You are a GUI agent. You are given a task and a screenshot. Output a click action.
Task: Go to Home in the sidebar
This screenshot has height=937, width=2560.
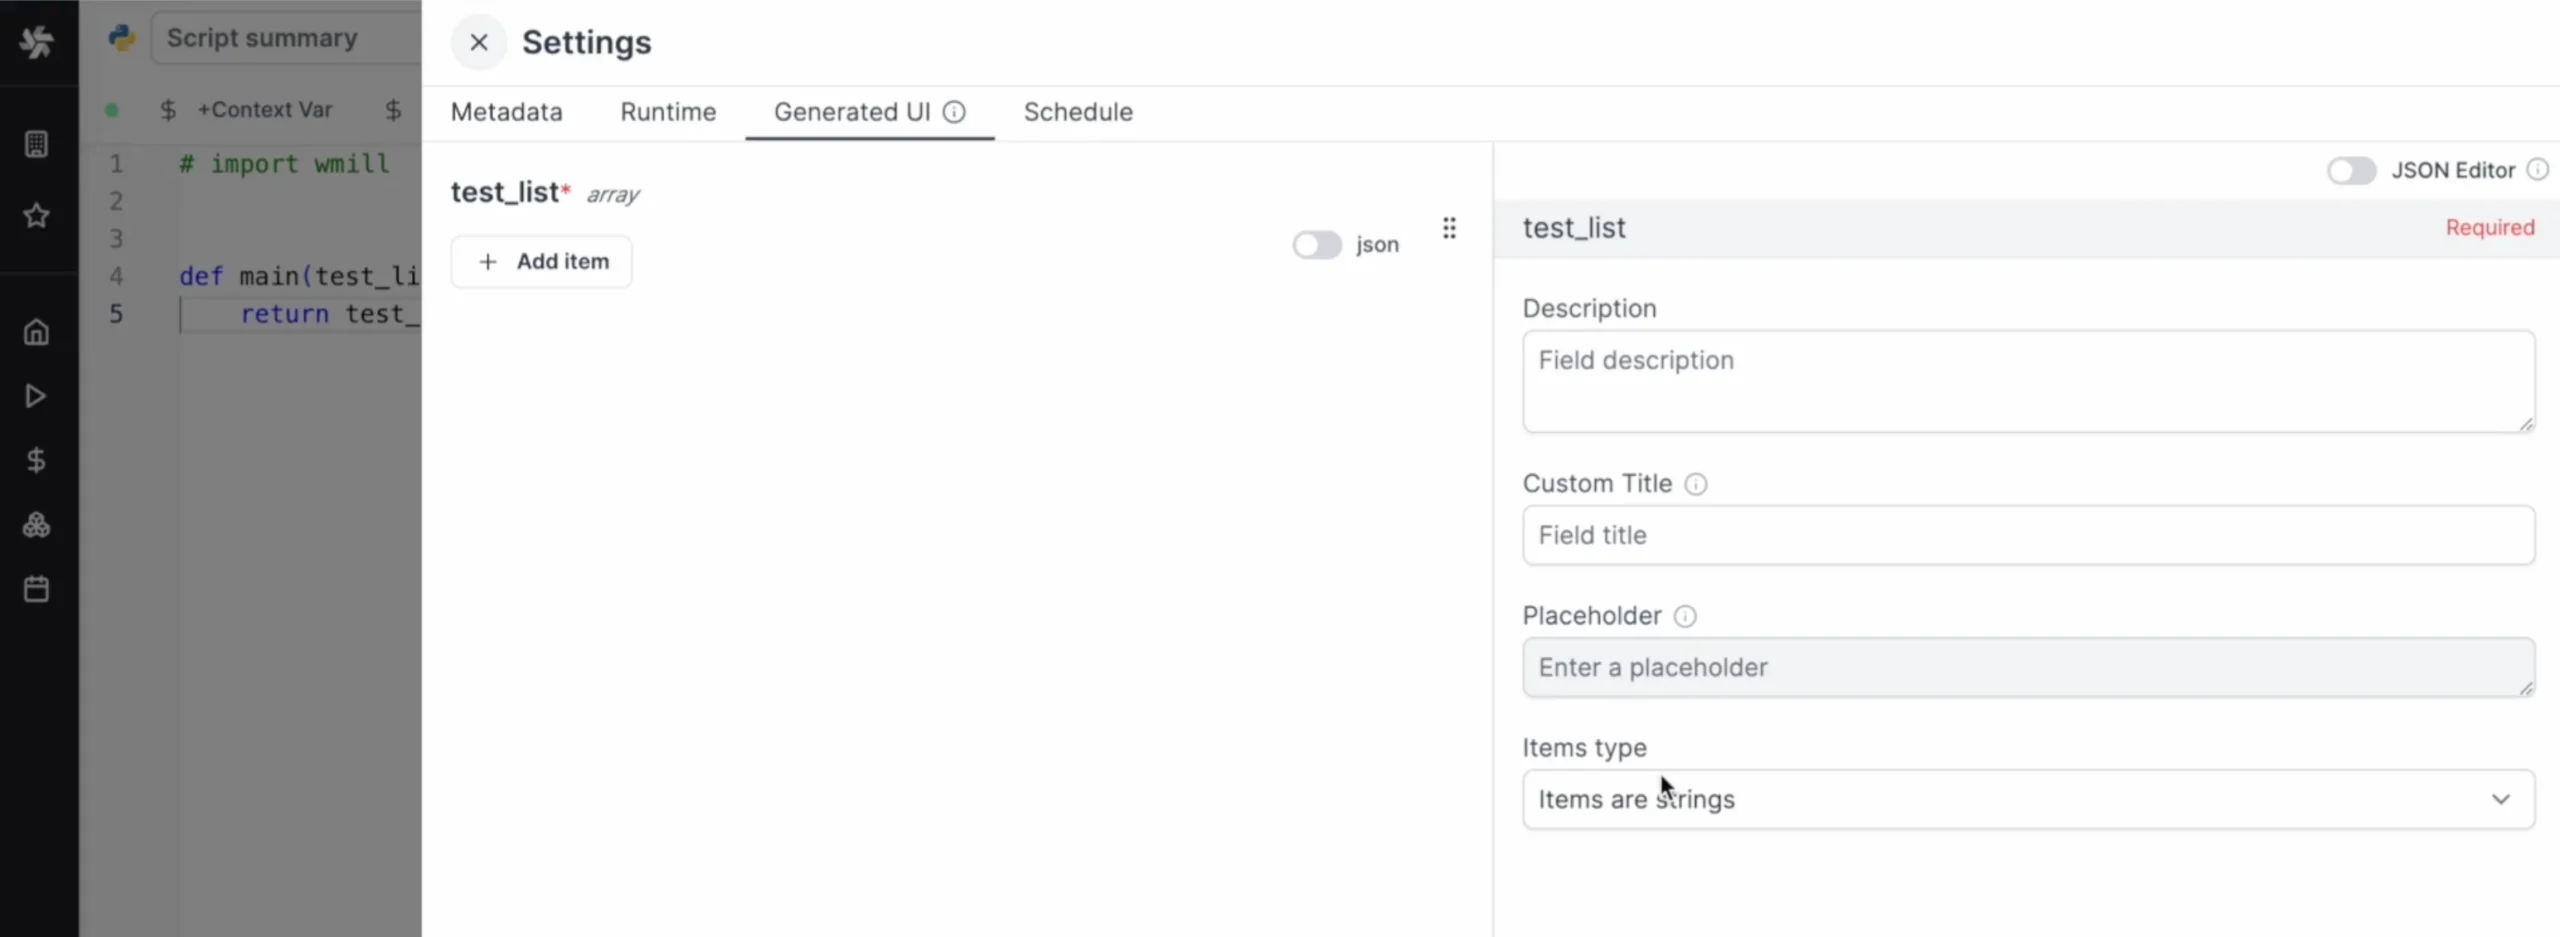(x=36, y=332)
